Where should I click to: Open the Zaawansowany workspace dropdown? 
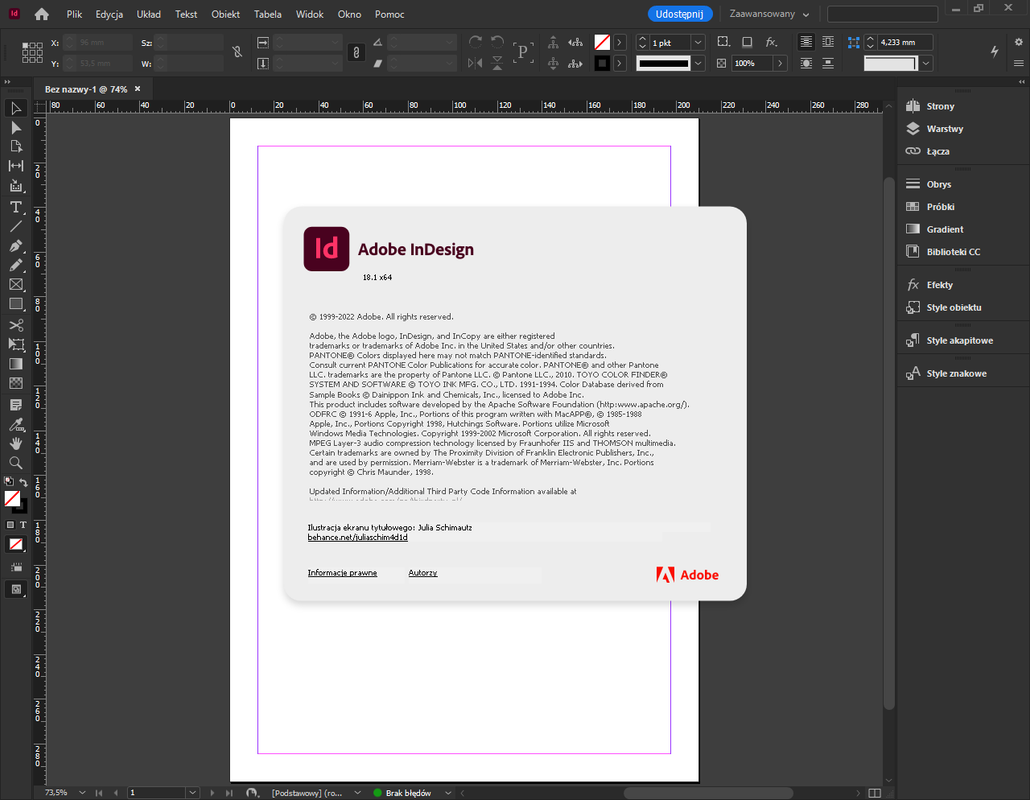pos(769,14)
